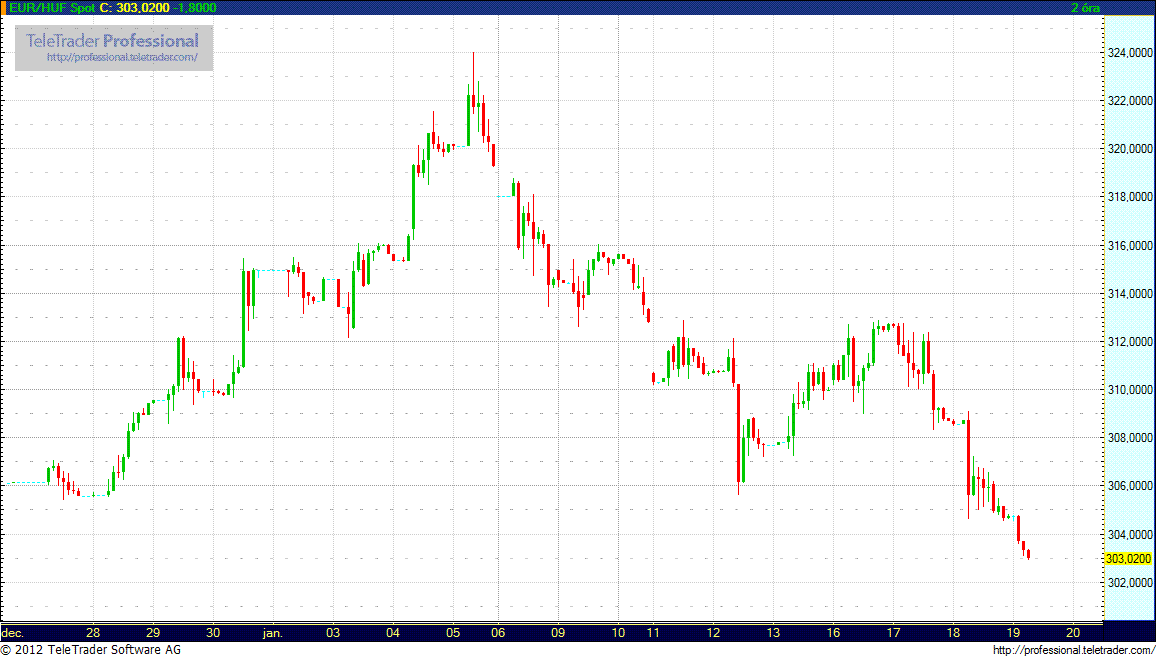1156x659 pixels.
Task: Select the 310,0000 price level label
Action: [1129, 389]
